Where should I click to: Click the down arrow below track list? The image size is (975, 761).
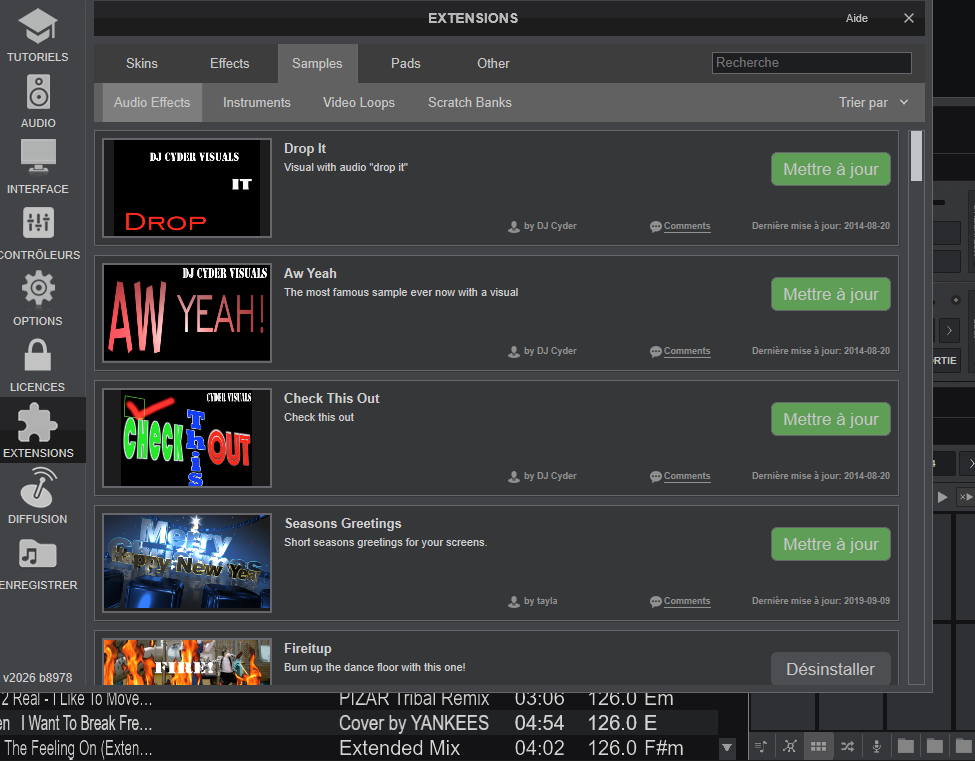pos(728,747)
